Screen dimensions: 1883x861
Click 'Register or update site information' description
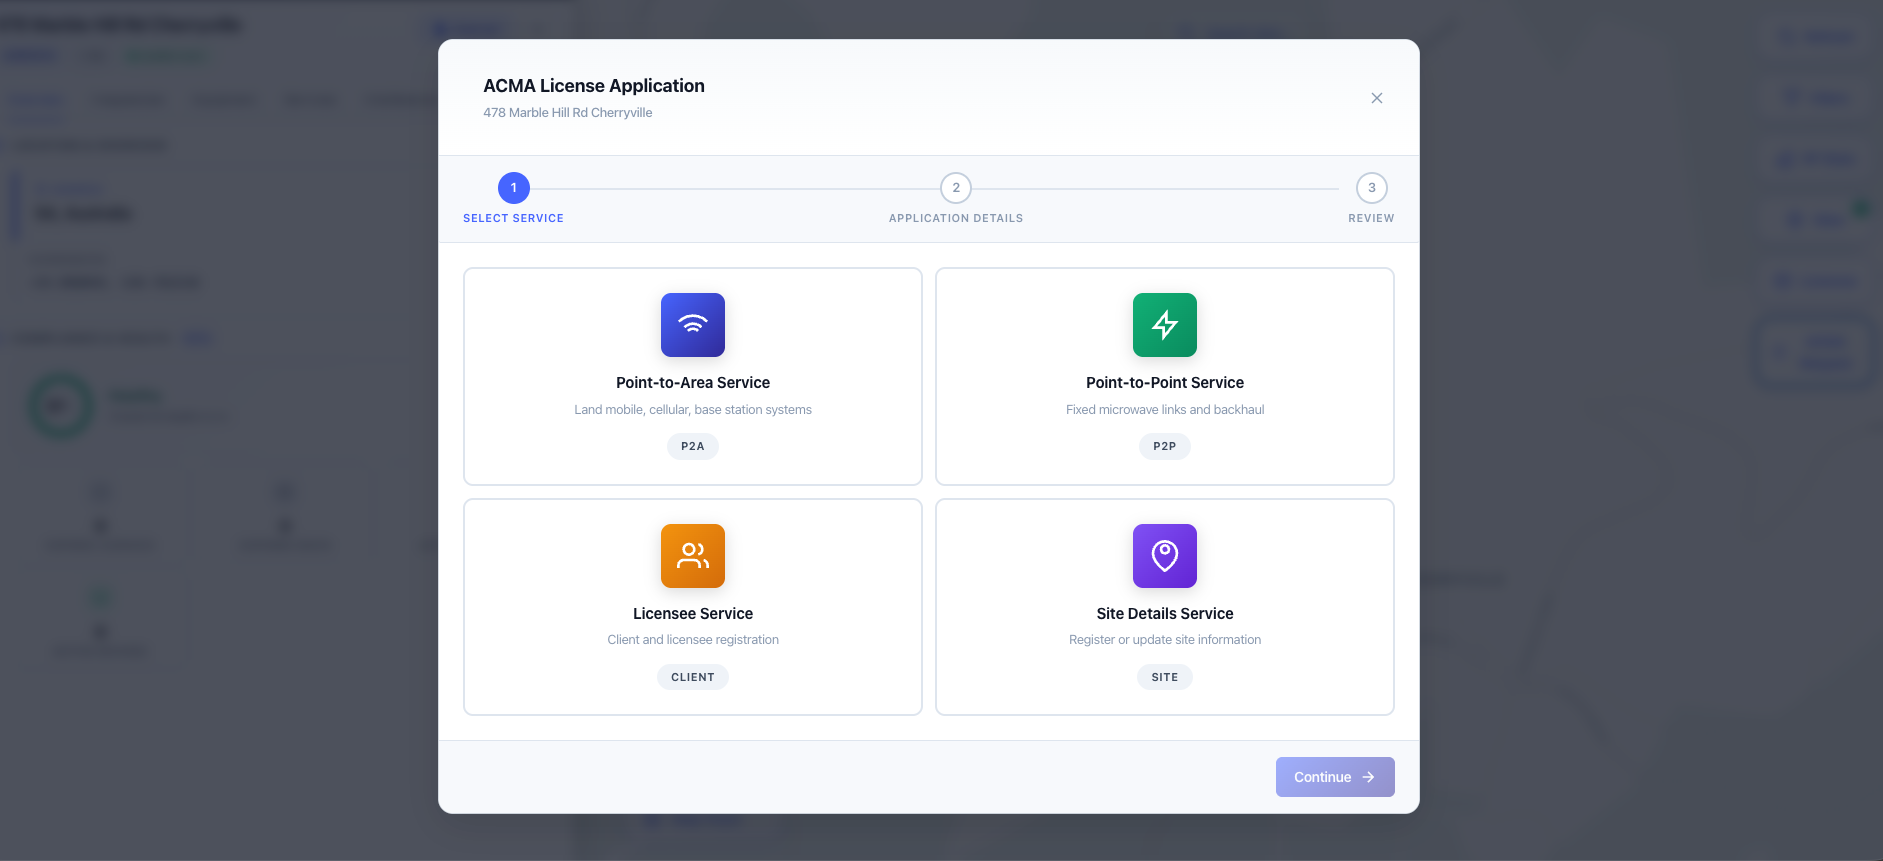1165,640
